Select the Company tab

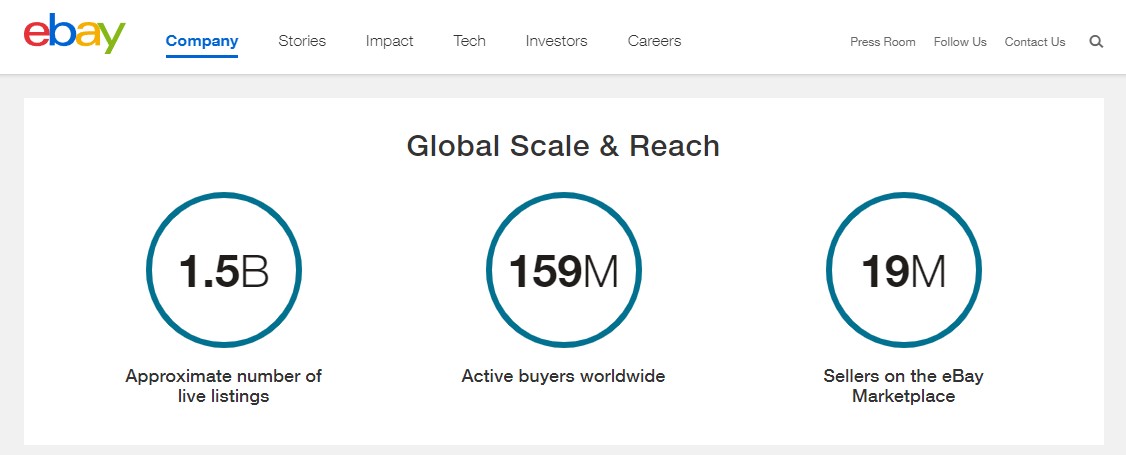coord(202,41)
